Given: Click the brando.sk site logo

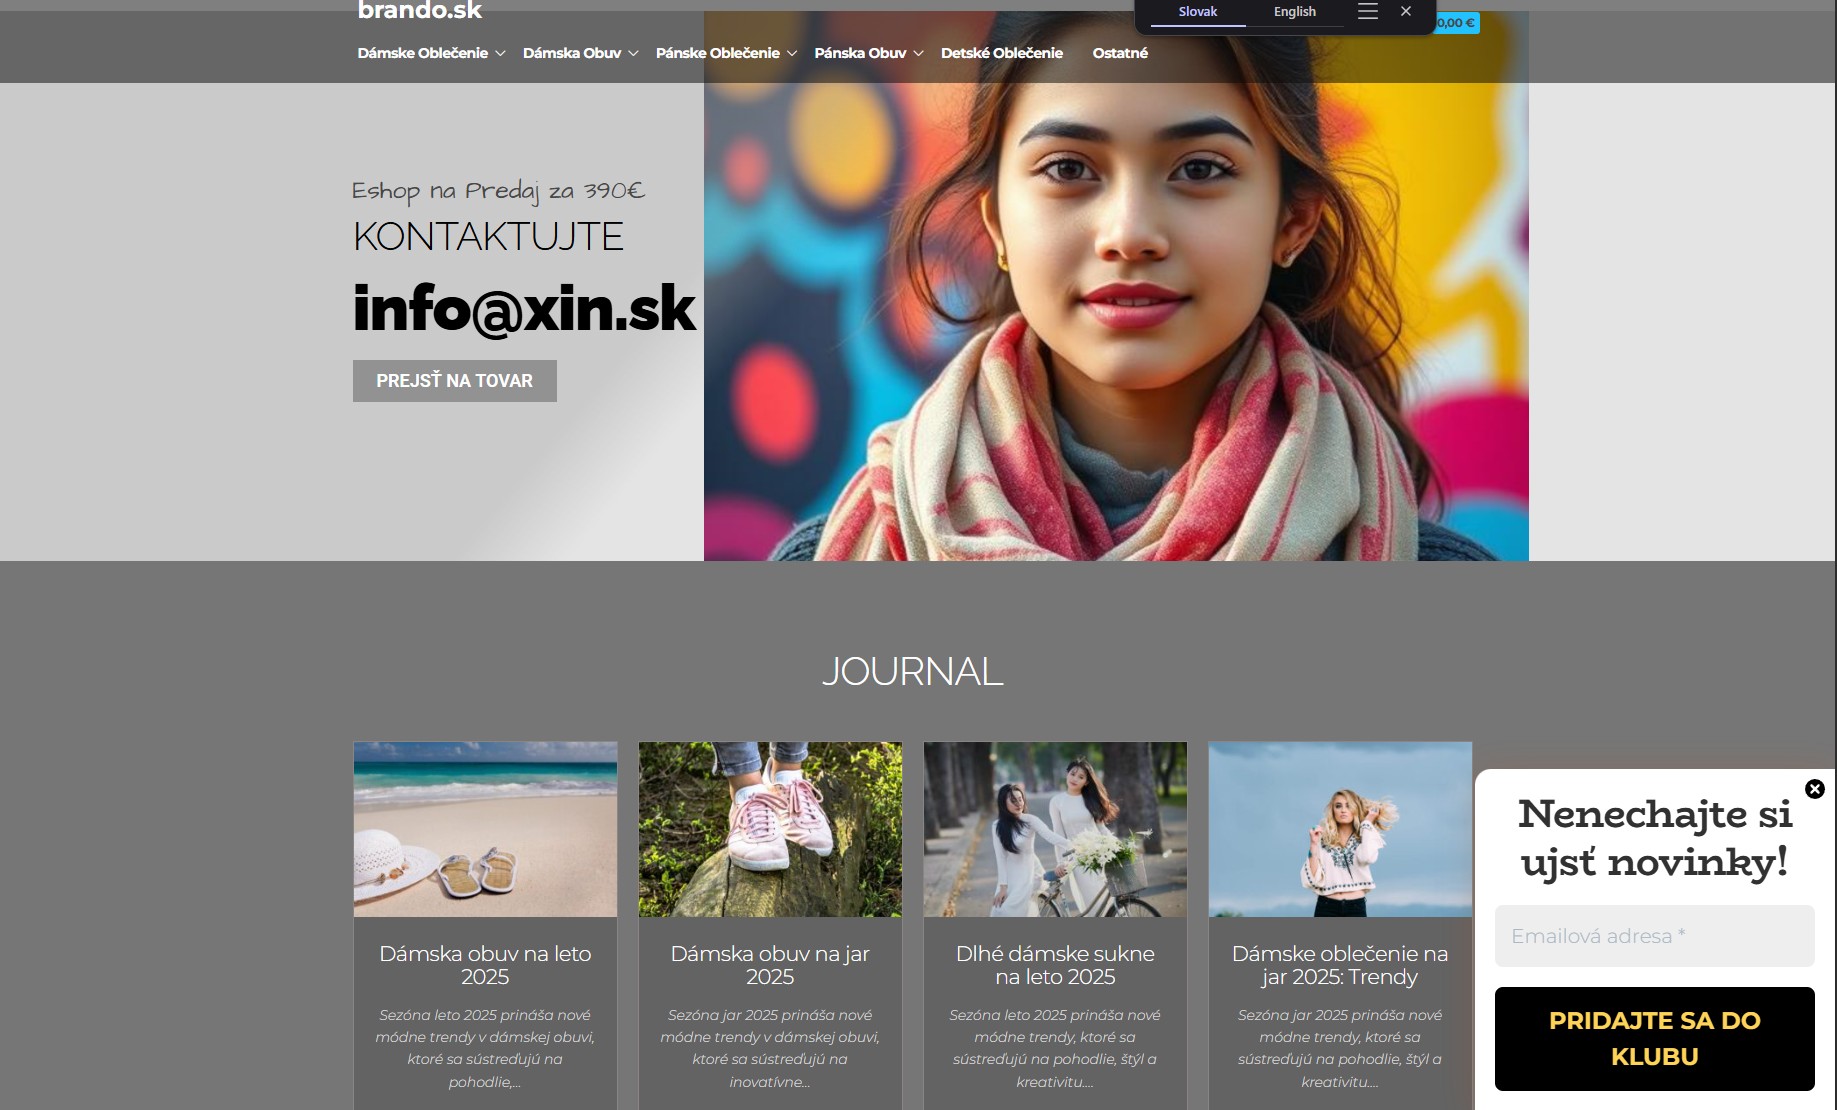Looking at the screenshot, I should [x=420, y=11].
